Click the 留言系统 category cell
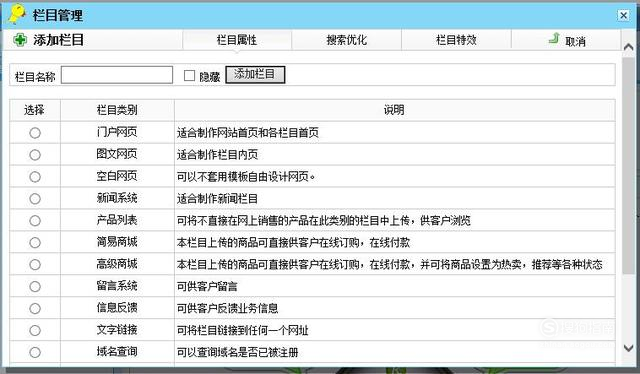This screenshot has width=640, height=374. (x=117, y=286)
